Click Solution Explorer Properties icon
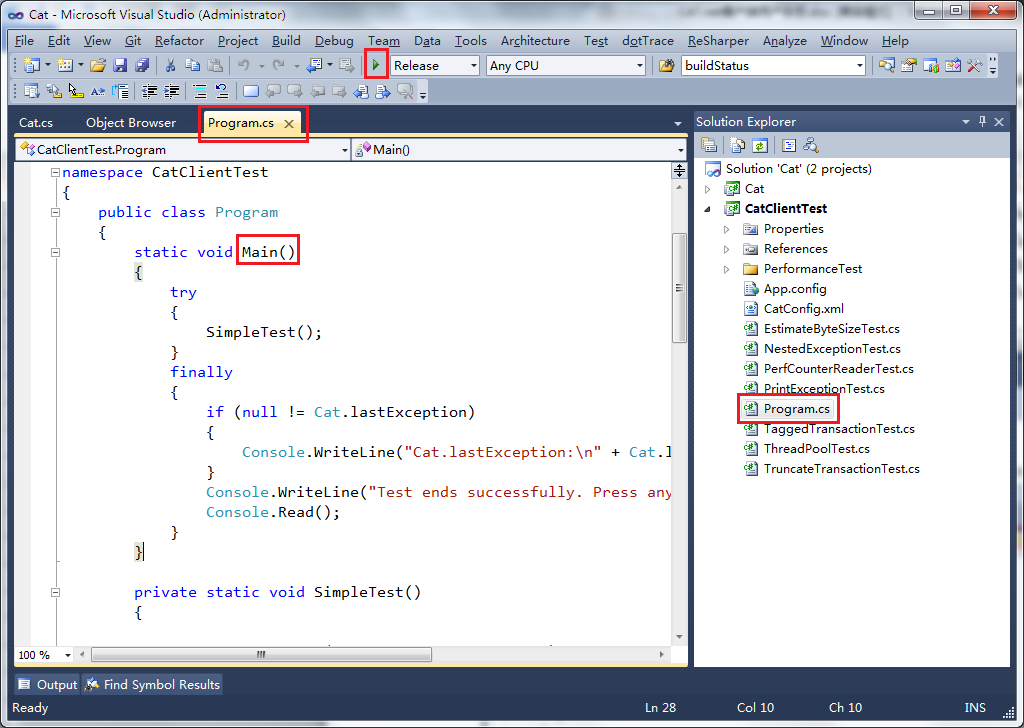This screenshot has width=1024, height=728. tap(709, 145)
